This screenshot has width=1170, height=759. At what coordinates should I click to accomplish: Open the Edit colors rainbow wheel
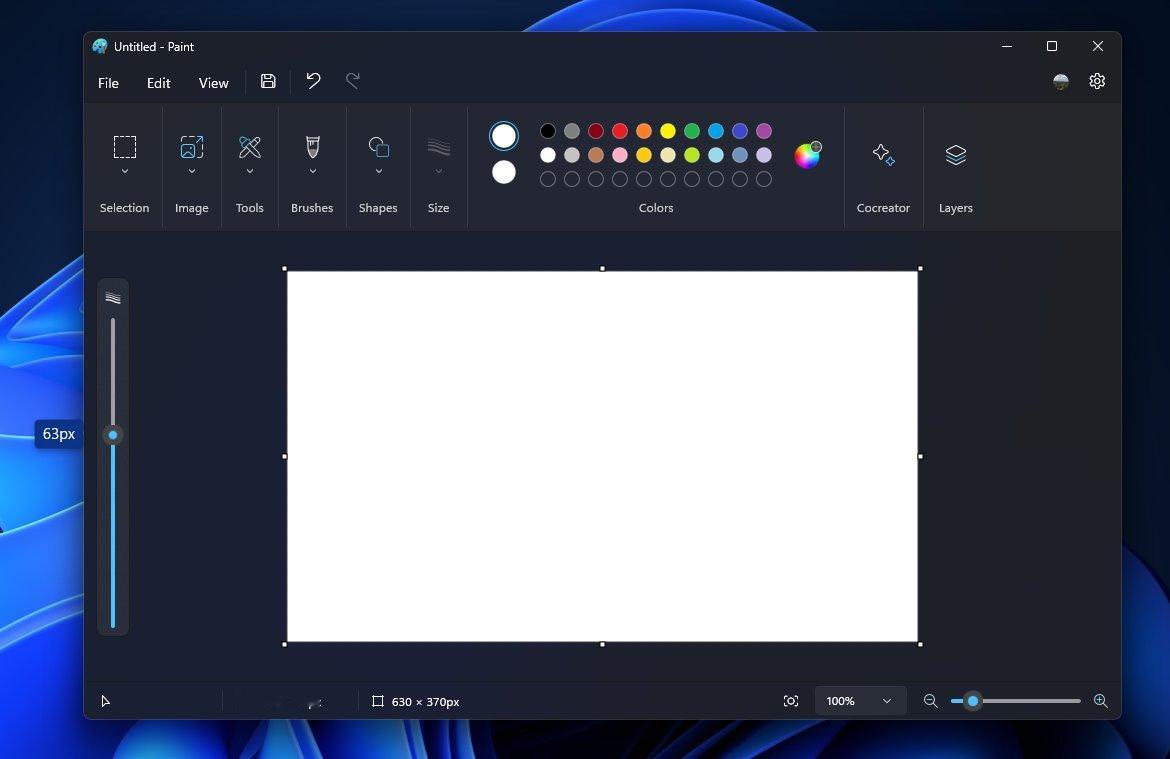coord(807,154)
